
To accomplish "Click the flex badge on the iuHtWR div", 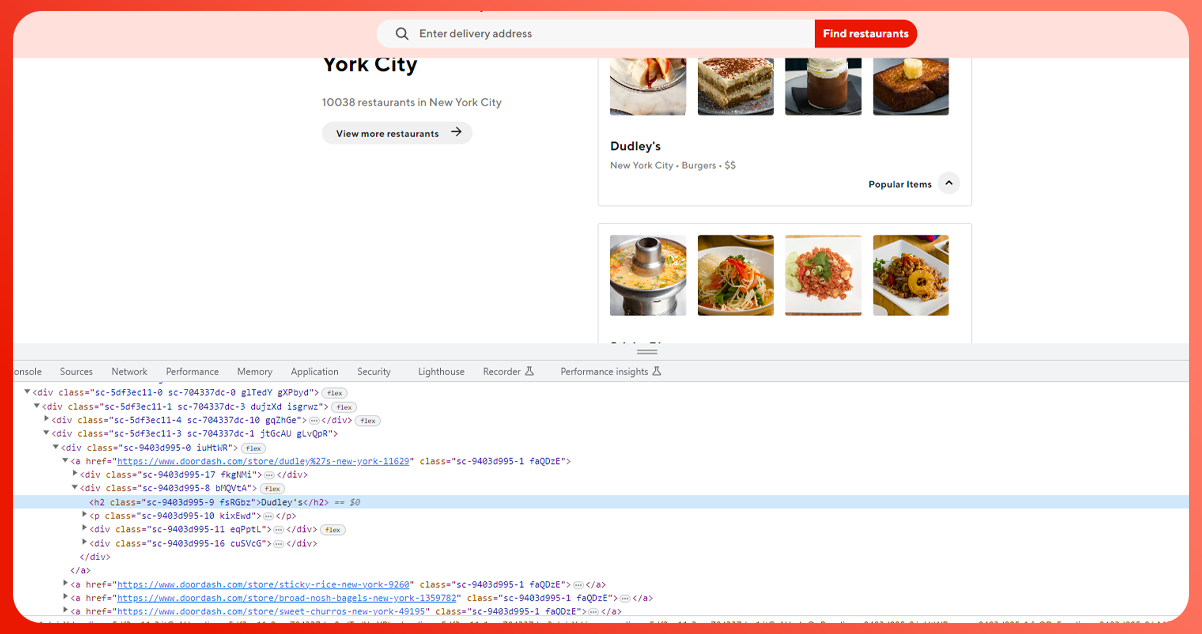I will click(x=253, y=448).
